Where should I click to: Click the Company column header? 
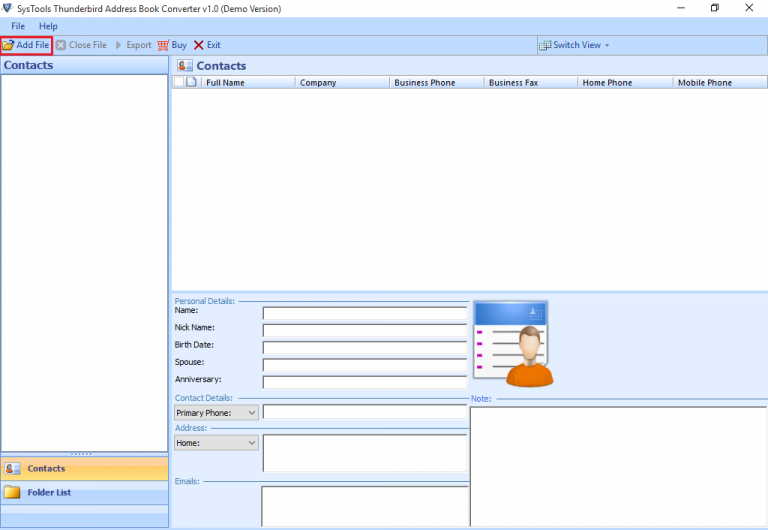point(341,83)
